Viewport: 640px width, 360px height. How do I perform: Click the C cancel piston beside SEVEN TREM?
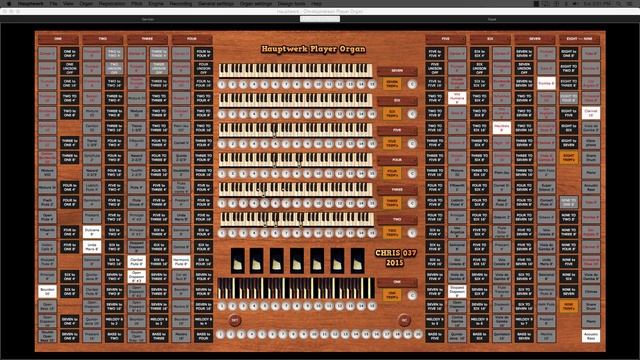[x=412, y=84]
